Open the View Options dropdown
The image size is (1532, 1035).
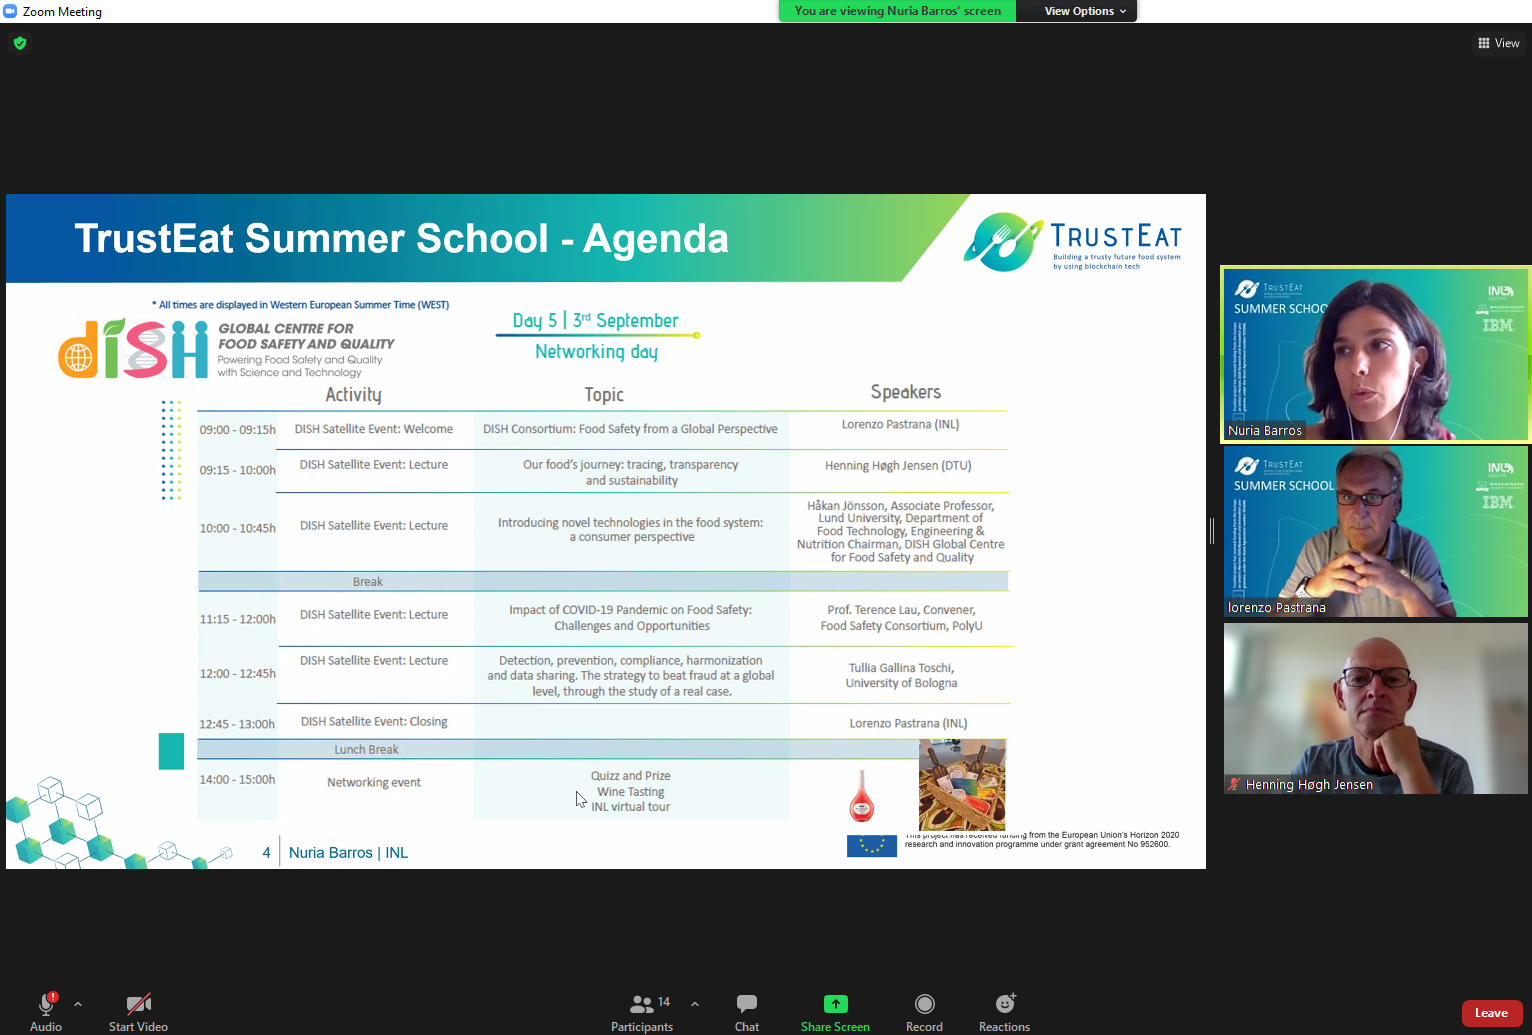pos(1085,11)
